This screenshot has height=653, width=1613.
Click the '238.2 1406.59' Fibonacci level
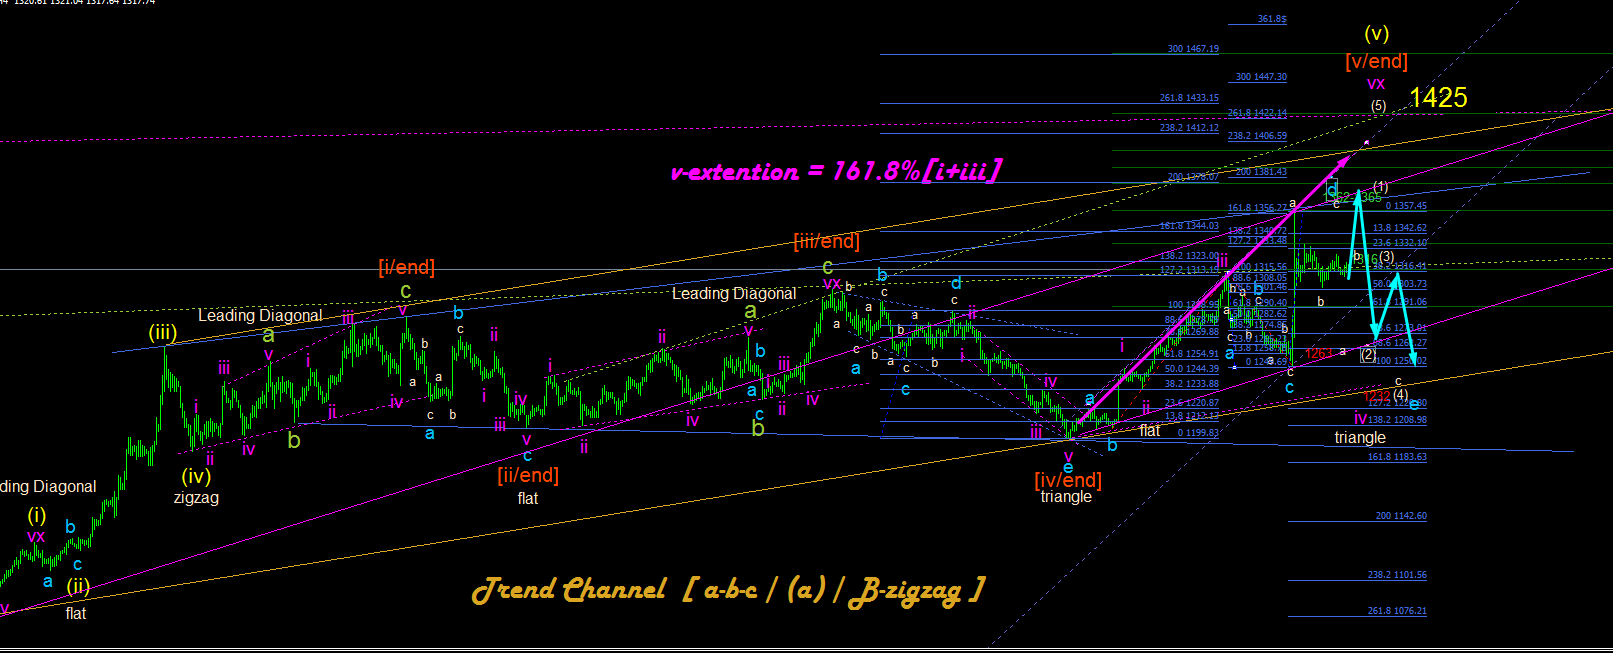tap(1257, 136)
